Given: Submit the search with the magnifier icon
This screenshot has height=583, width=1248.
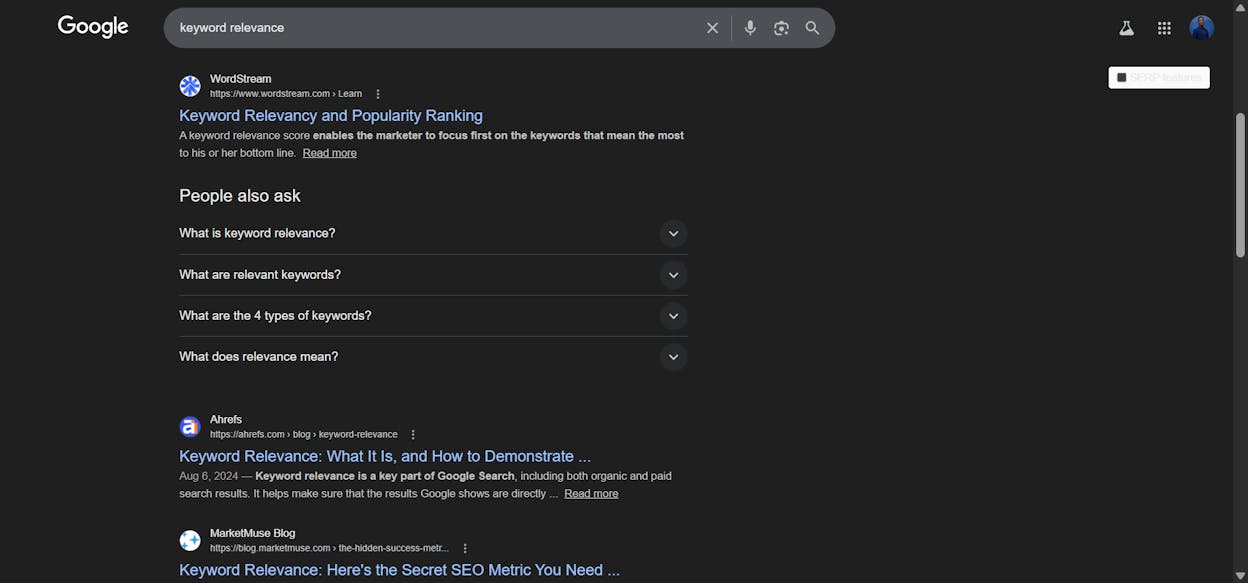Looking at the screenshot, I should click(x=812, y=28).
